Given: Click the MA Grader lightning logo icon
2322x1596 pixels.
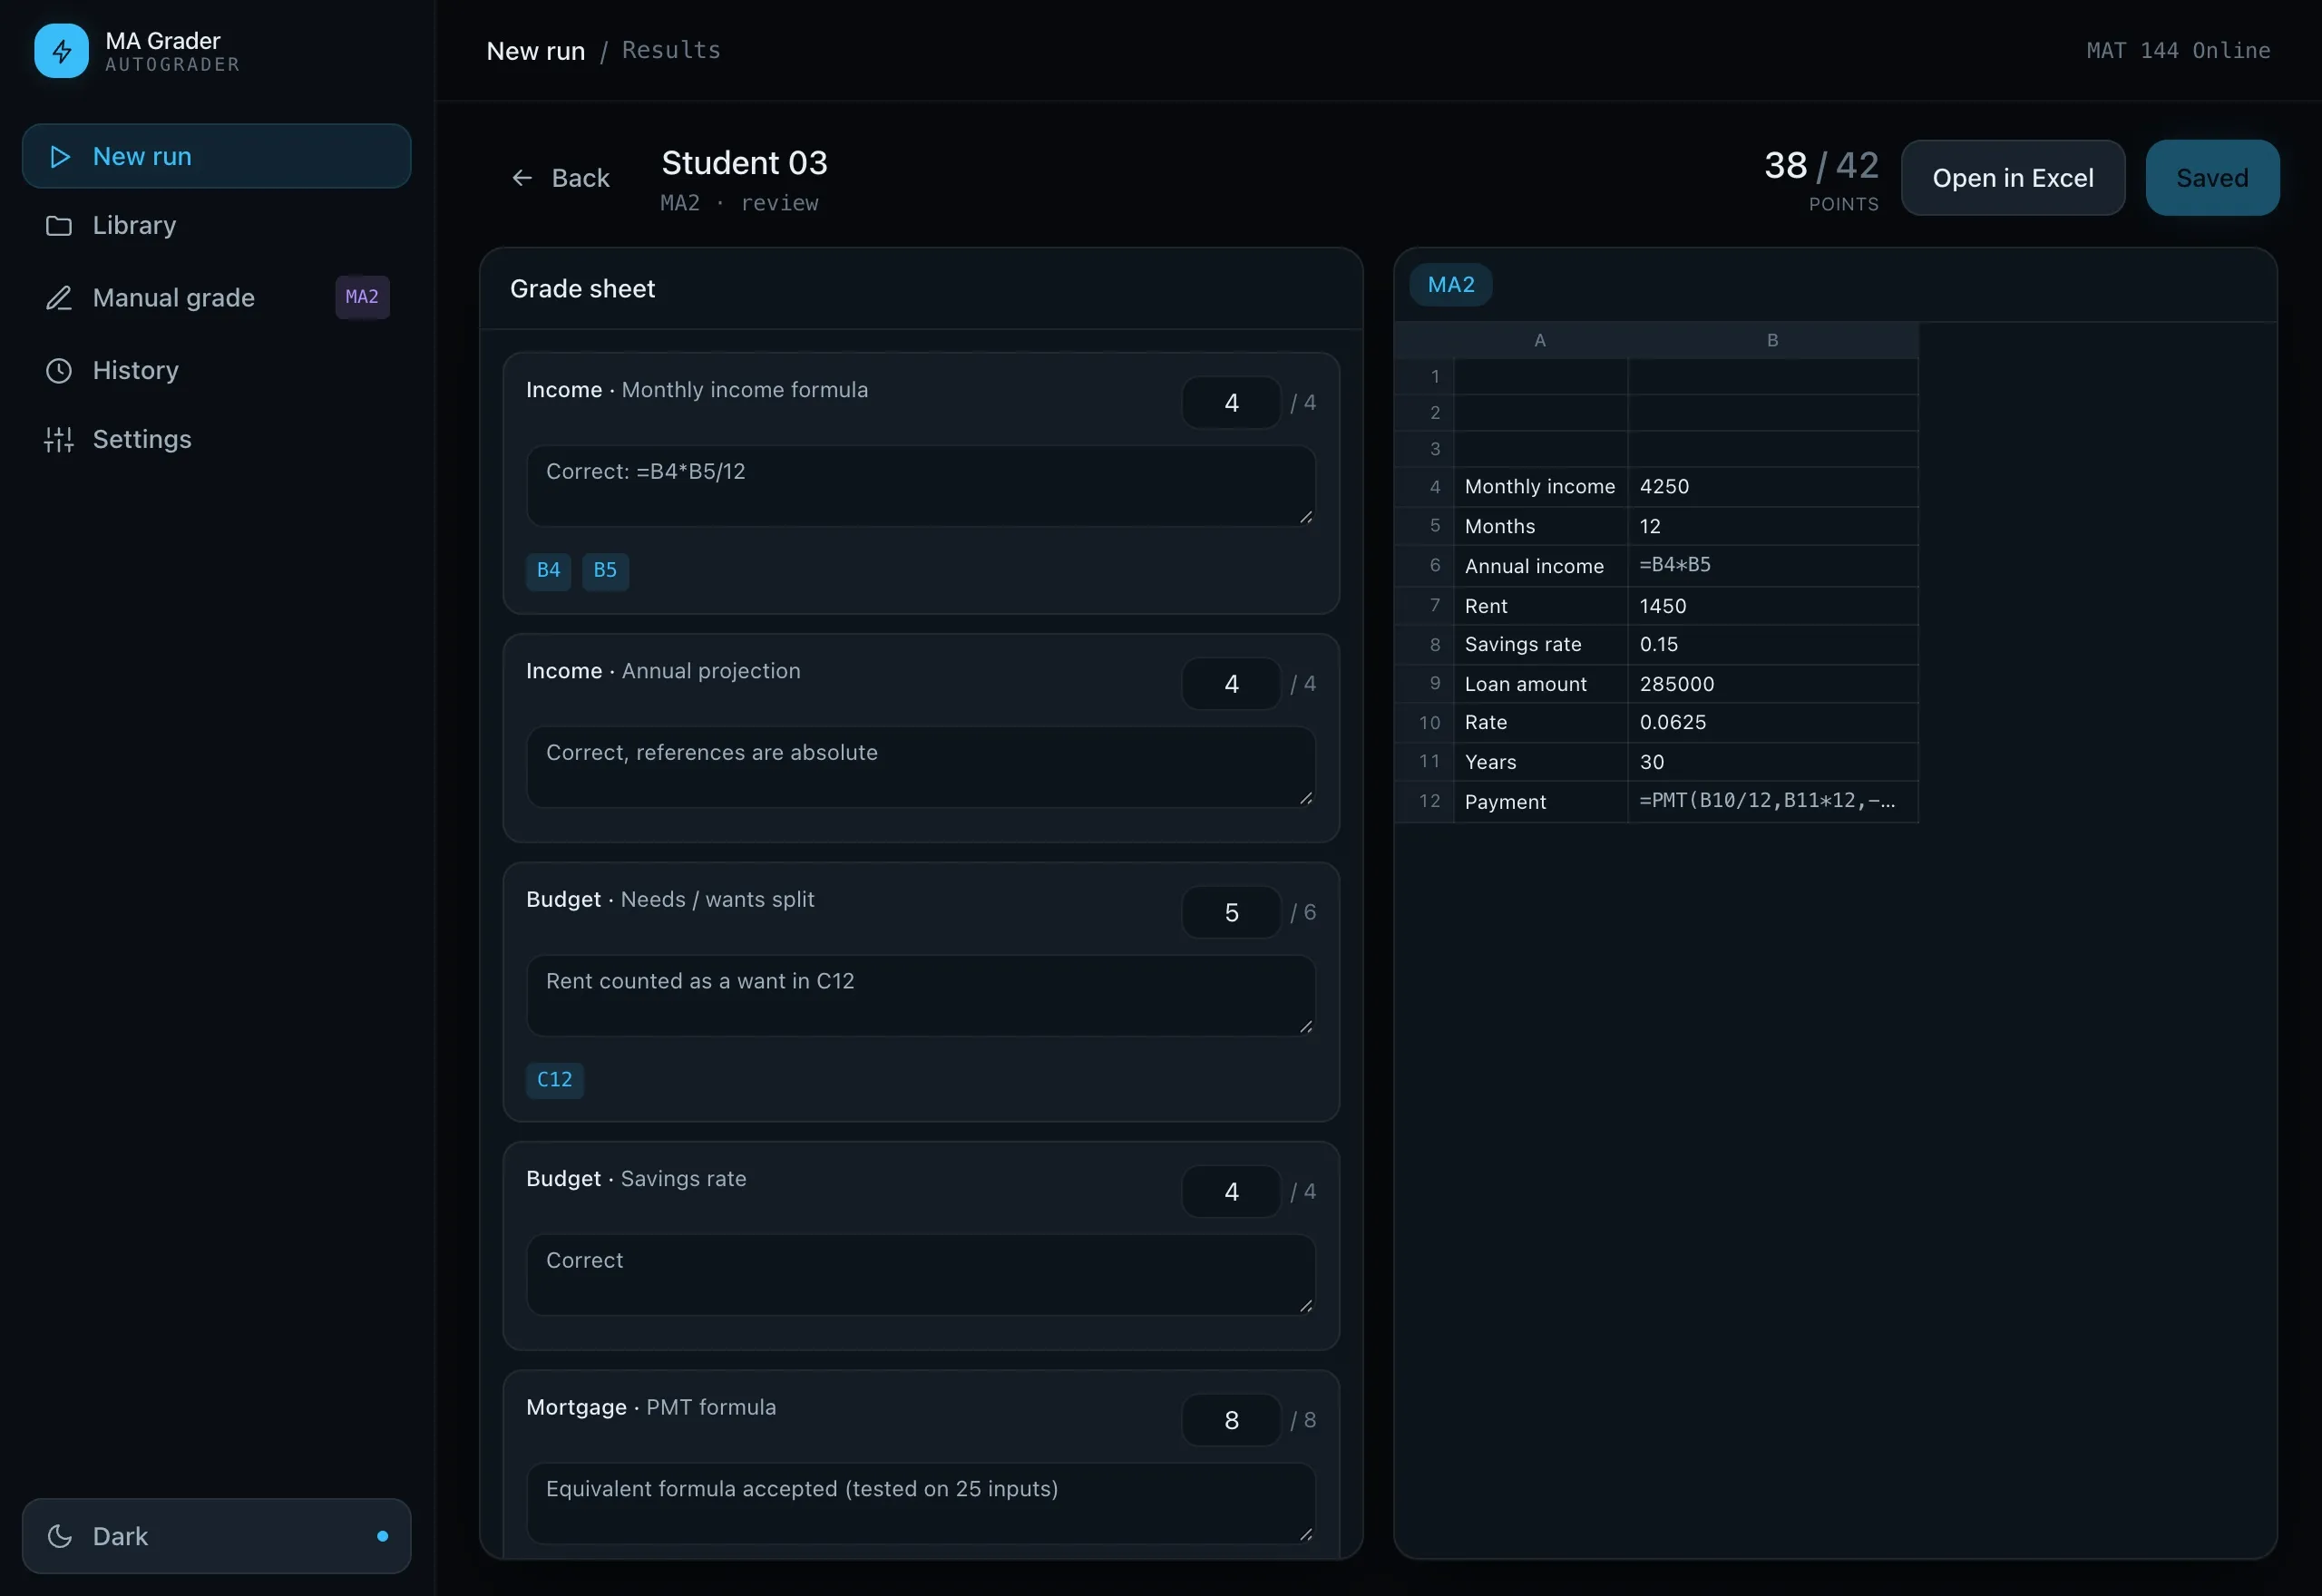Looking at the screenshot, I should click(x=61, y=51).
